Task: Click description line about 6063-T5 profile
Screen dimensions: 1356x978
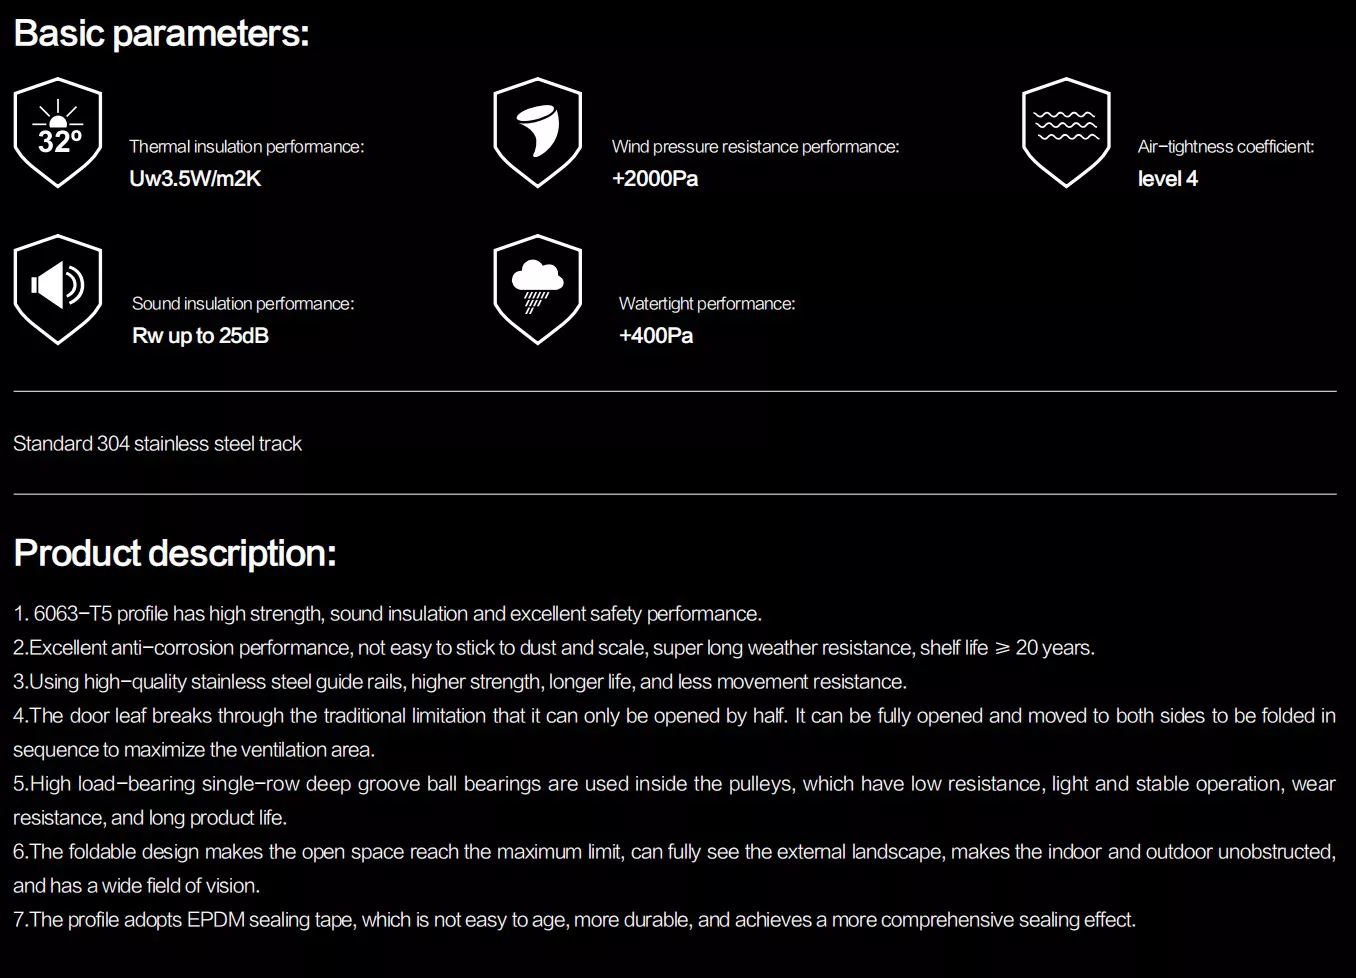Action: (387, 614)
